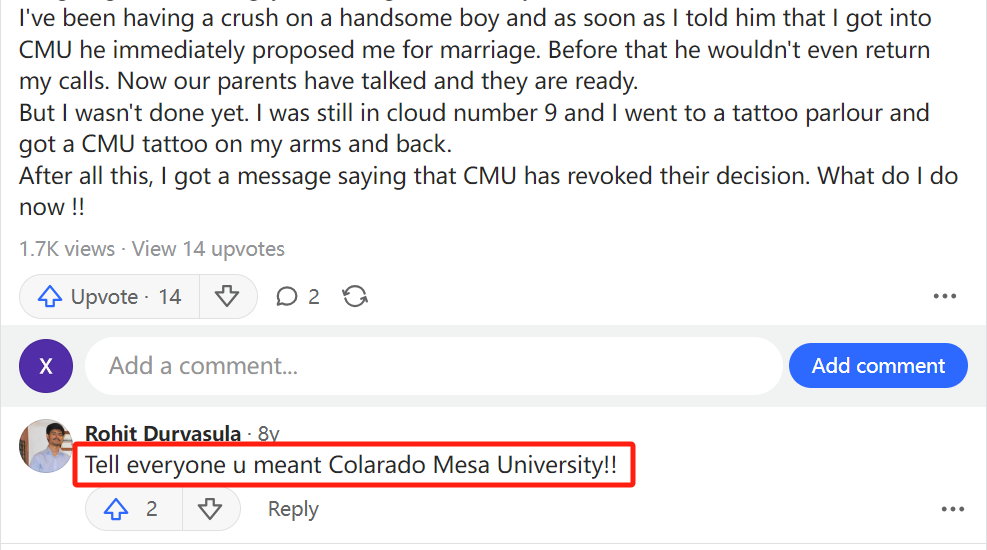Click the blue Add comment button
Image resolution: width=987 pixels, height=550 pixels.
tap(878, 366)
